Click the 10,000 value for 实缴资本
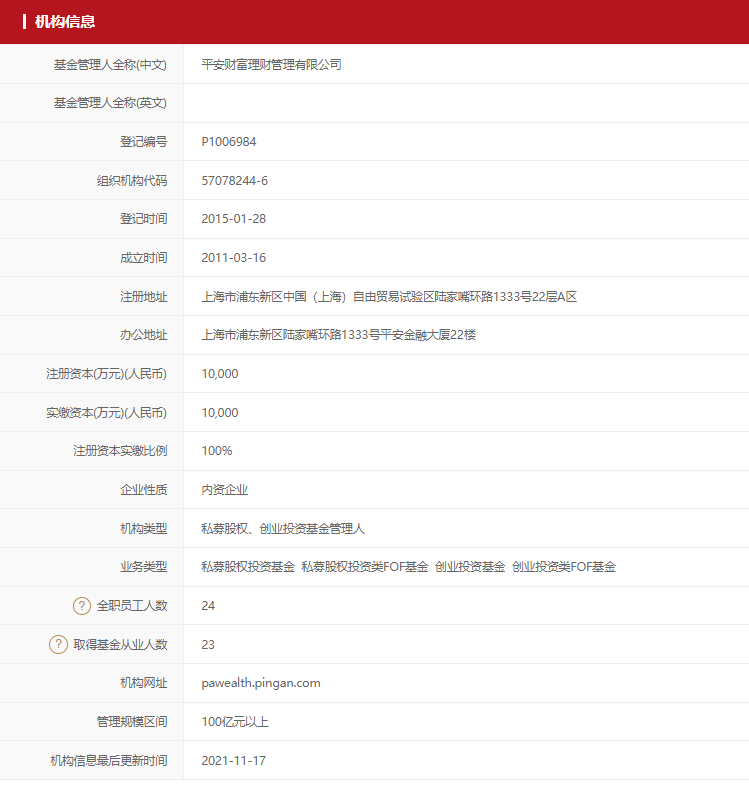 [220, 413]
